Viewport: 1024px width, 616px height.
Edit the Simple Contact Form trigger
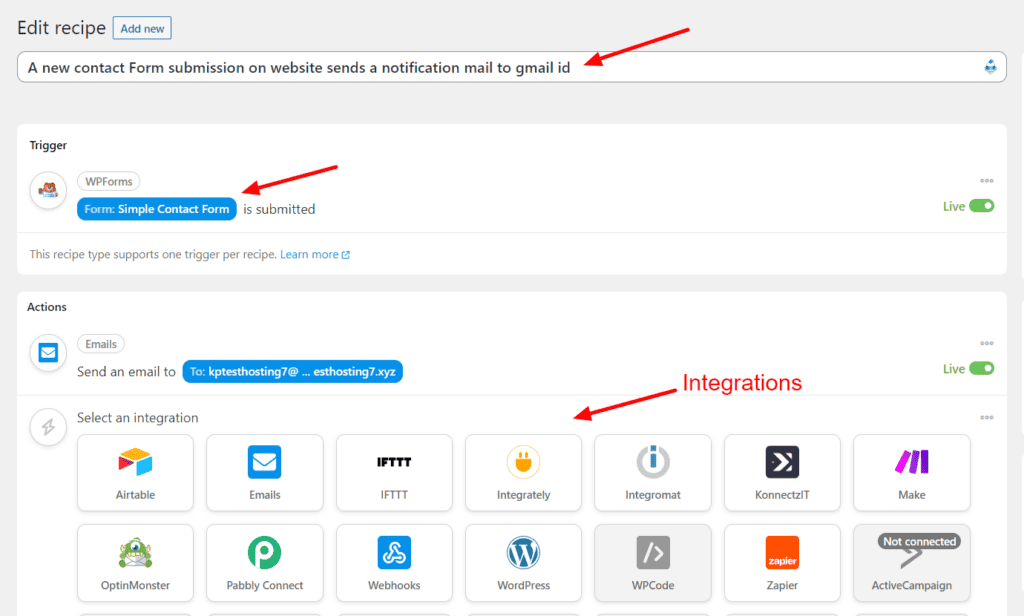coord(156,209)
